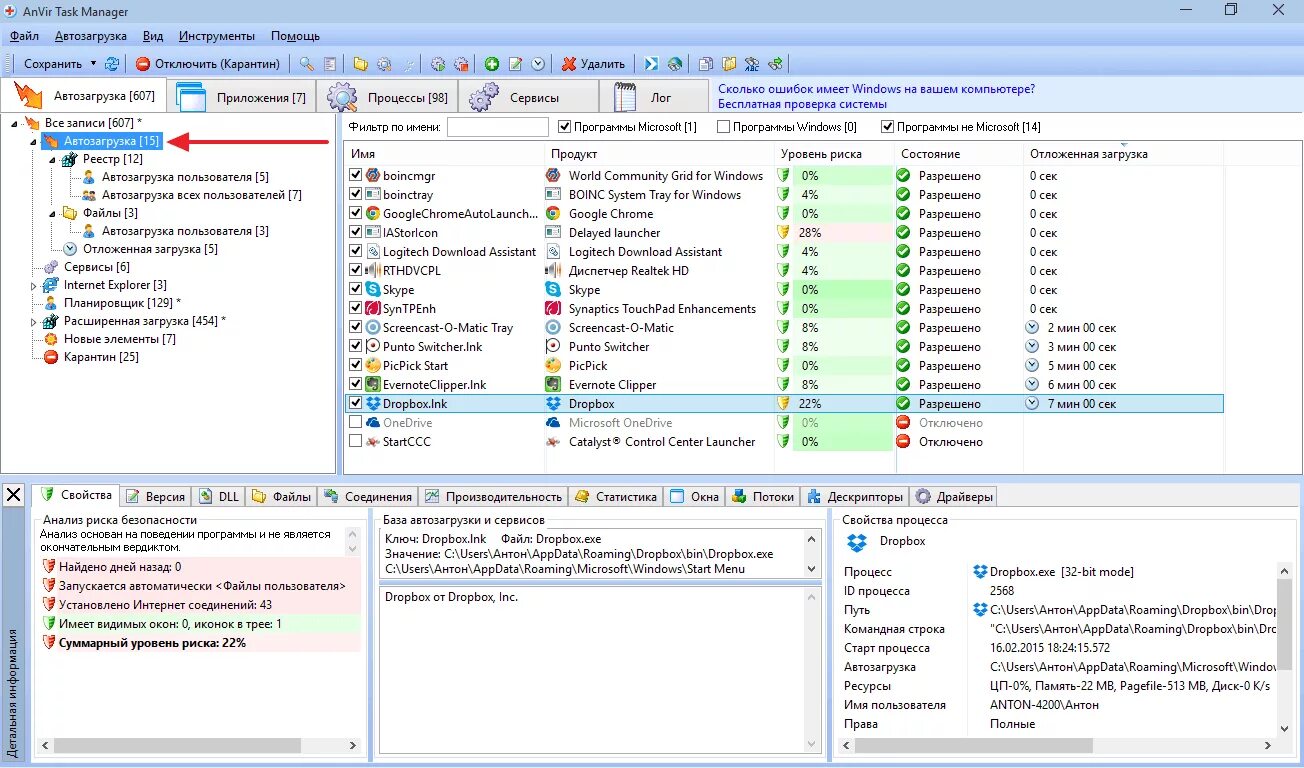
Task: Select Карантин [25] in the tree
Action: pyautogui.click(x=101, y=357)
